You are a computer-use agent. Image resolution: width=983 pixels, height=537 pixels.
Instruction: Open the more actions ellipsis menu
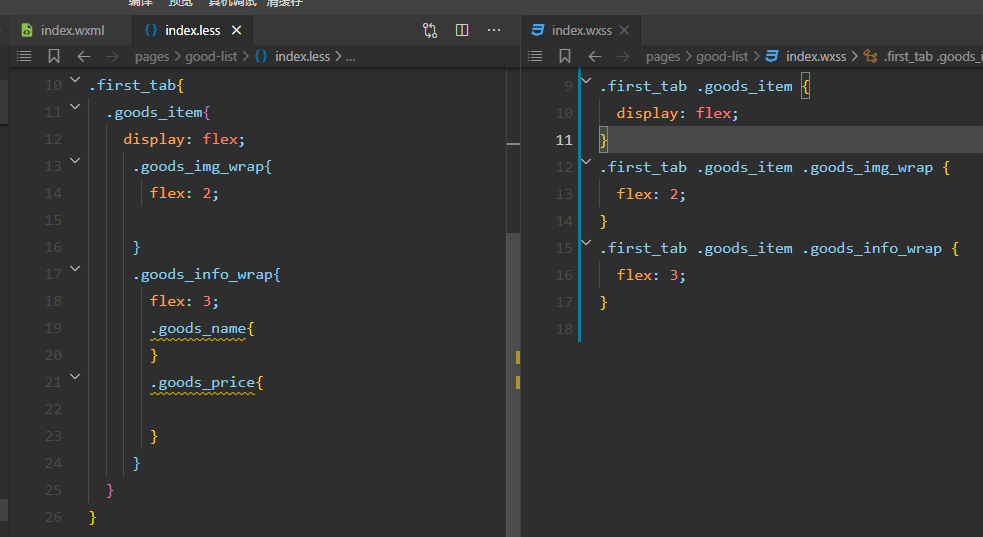(494, 30)
